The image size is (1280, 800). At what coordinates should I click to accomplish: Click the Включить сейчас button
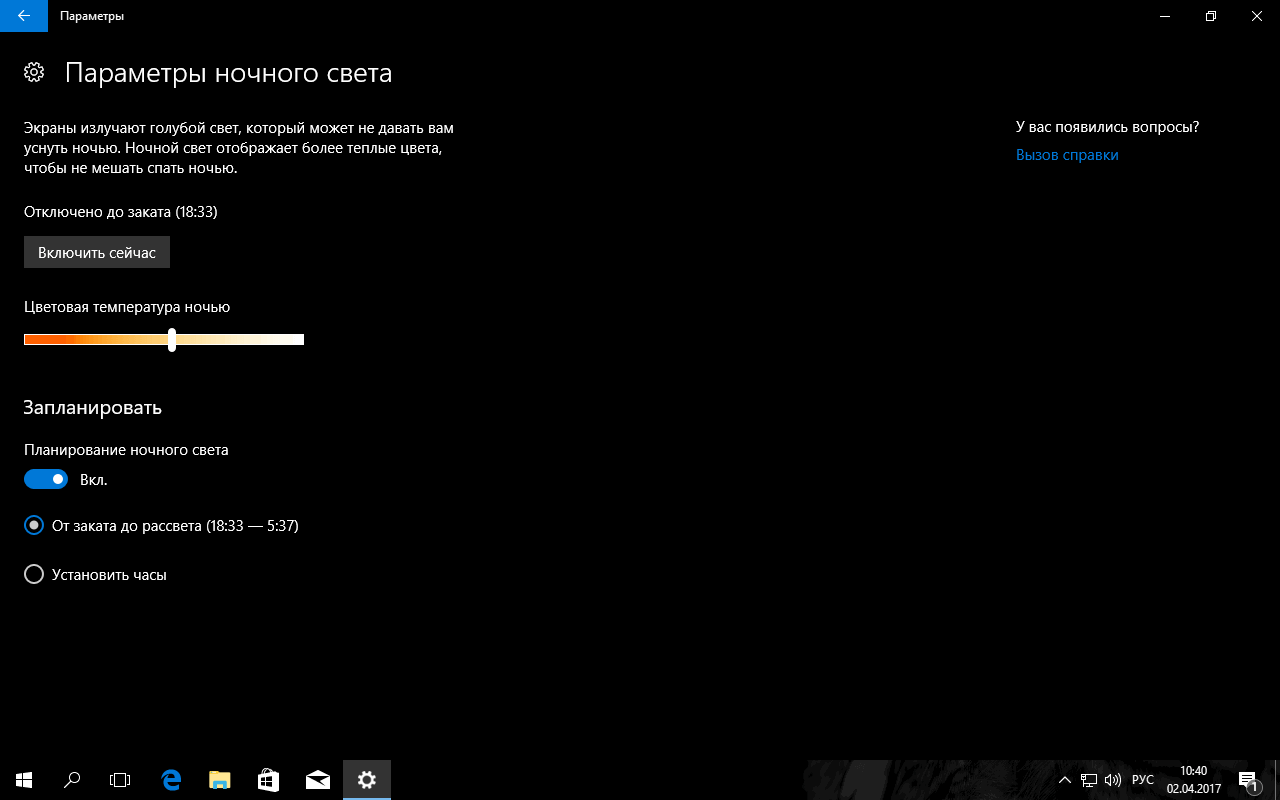point(97,253)
